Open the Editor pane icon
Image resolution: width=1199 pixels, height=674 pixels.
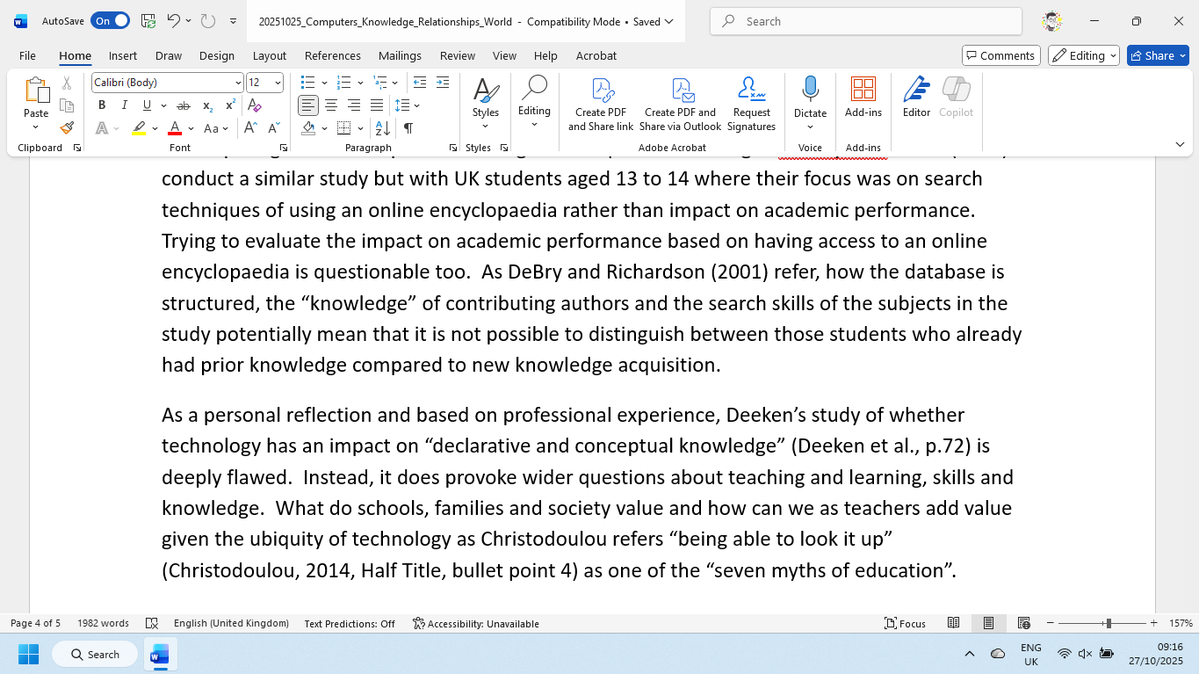point(916,97)
